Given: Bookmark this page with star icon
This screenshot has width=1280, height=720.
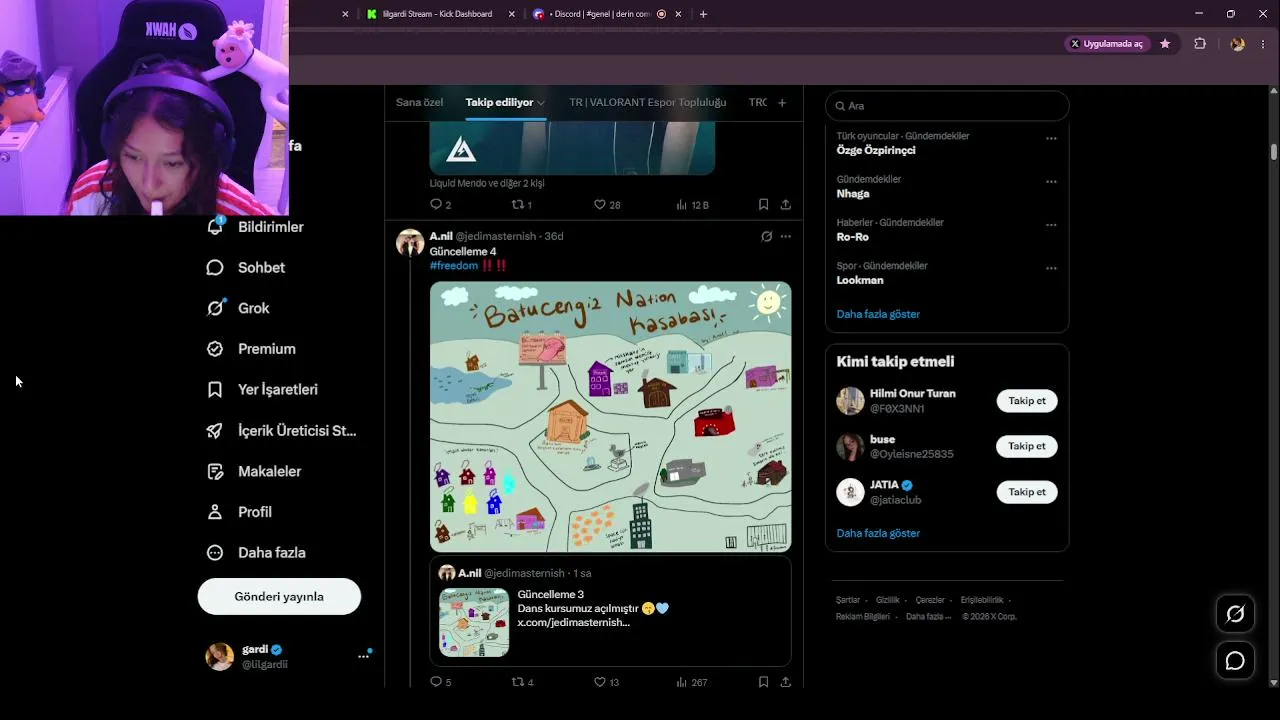Looking at the screenshot, I should pyautogui.click(x=1165, y=44).
